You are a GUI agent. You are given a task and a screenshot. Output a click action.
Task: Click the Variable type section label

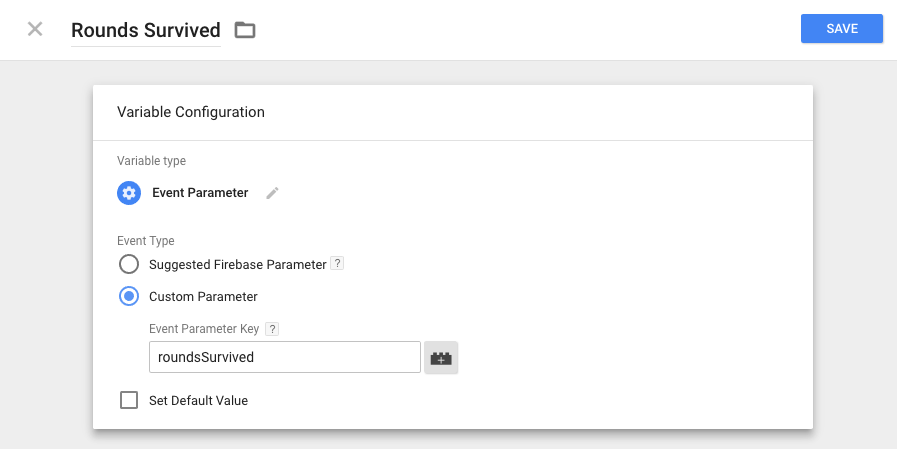pos(152,161)
